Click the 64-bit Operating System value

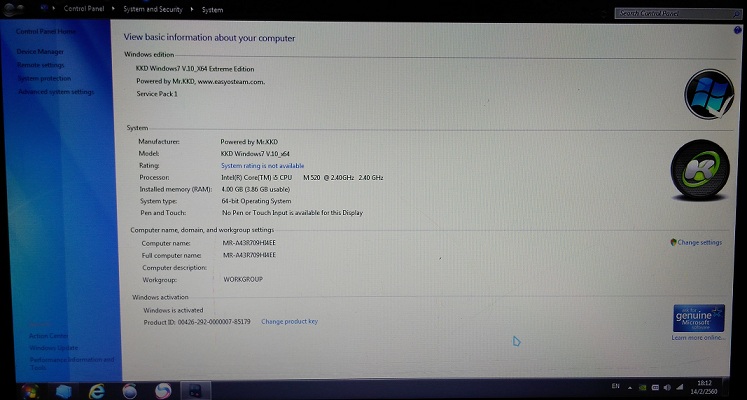click(256, 201)
